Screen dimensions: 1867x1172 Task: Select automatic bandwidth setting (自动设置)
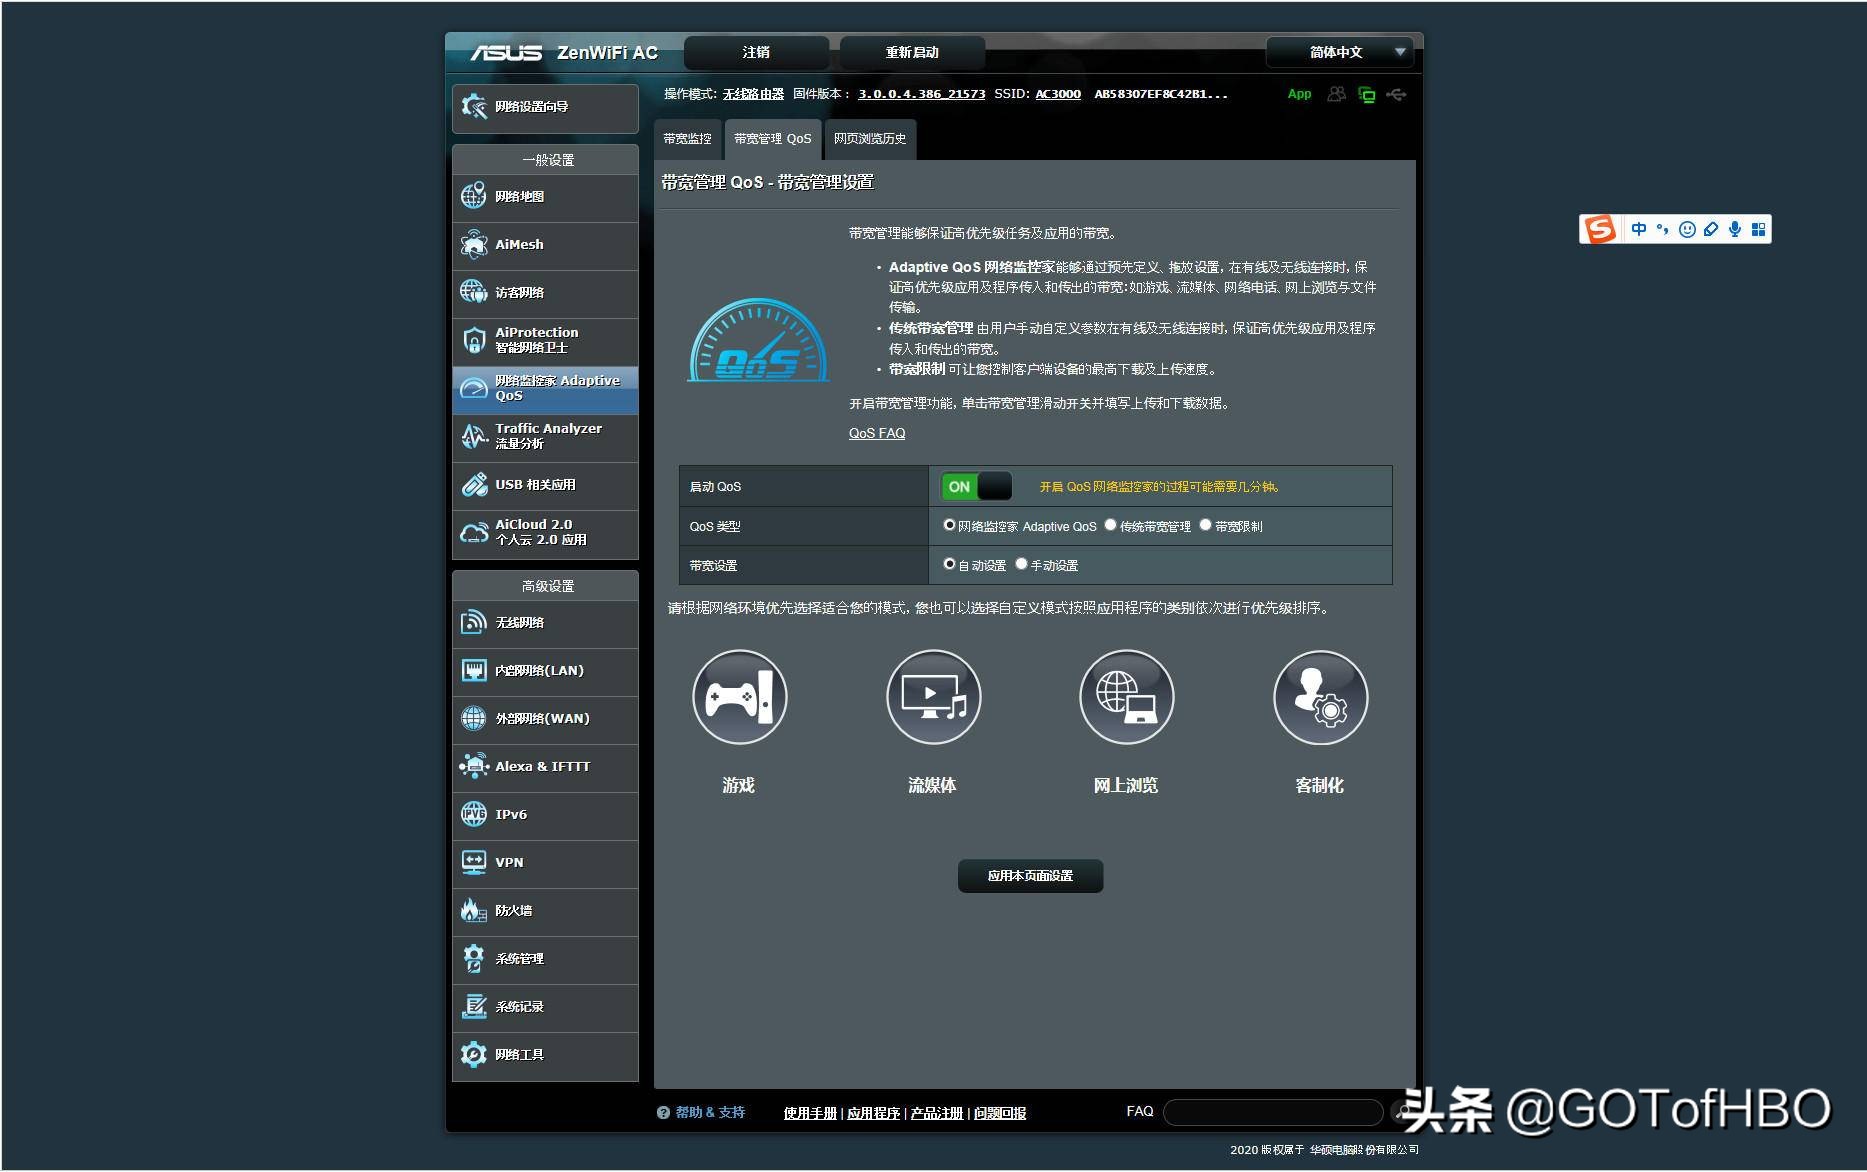(949, 564)
